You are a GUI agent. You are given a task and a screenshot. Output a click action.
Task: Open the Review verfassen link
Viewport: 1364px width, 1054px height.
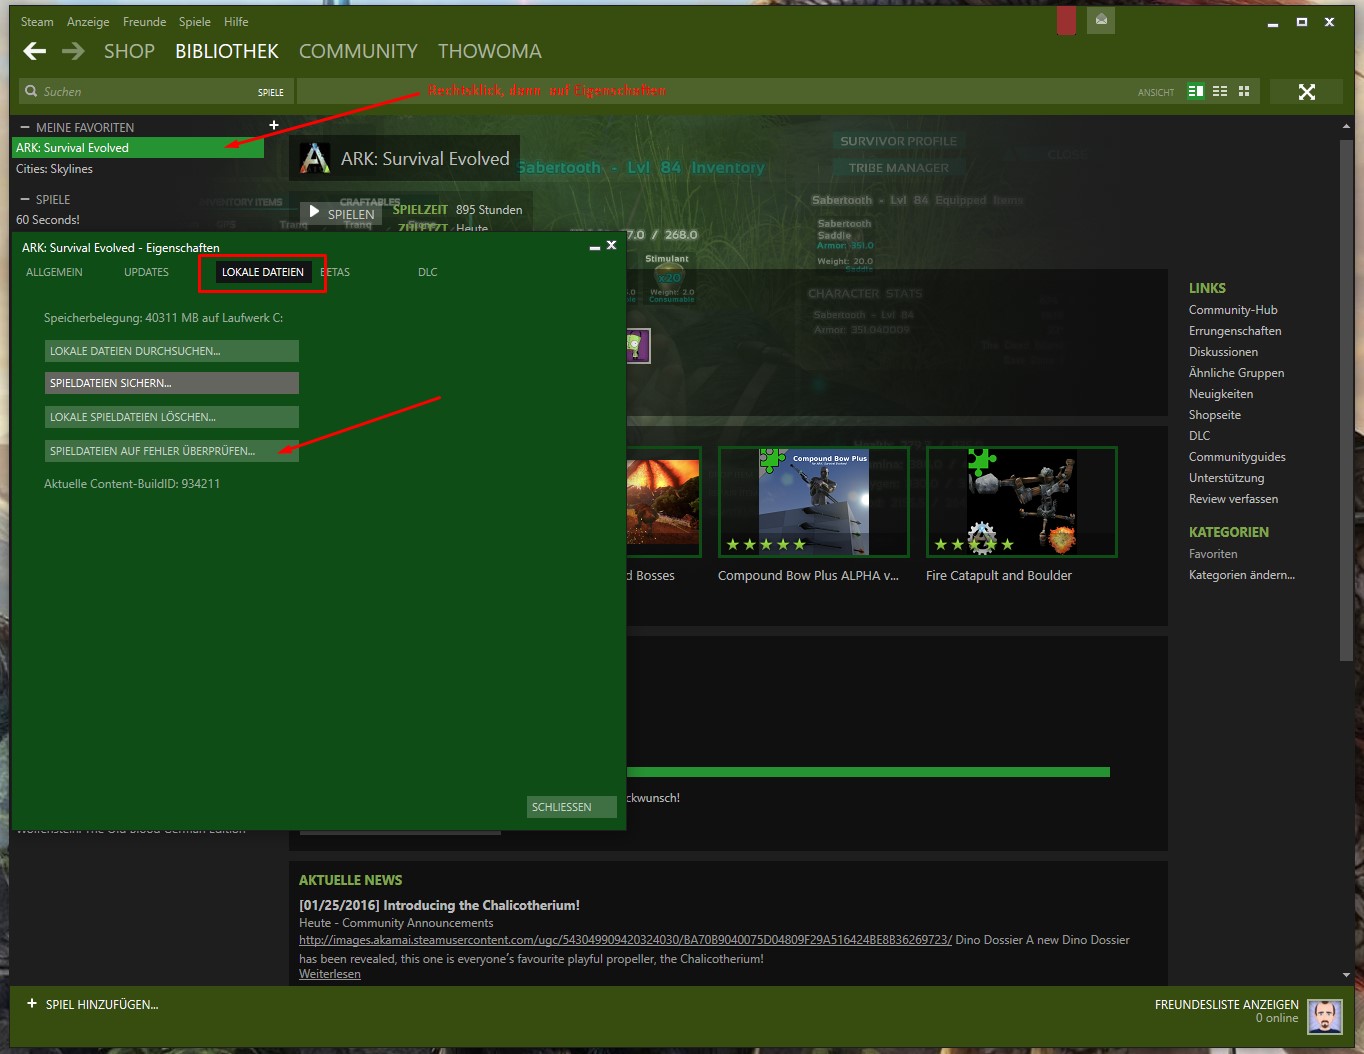1233,499
